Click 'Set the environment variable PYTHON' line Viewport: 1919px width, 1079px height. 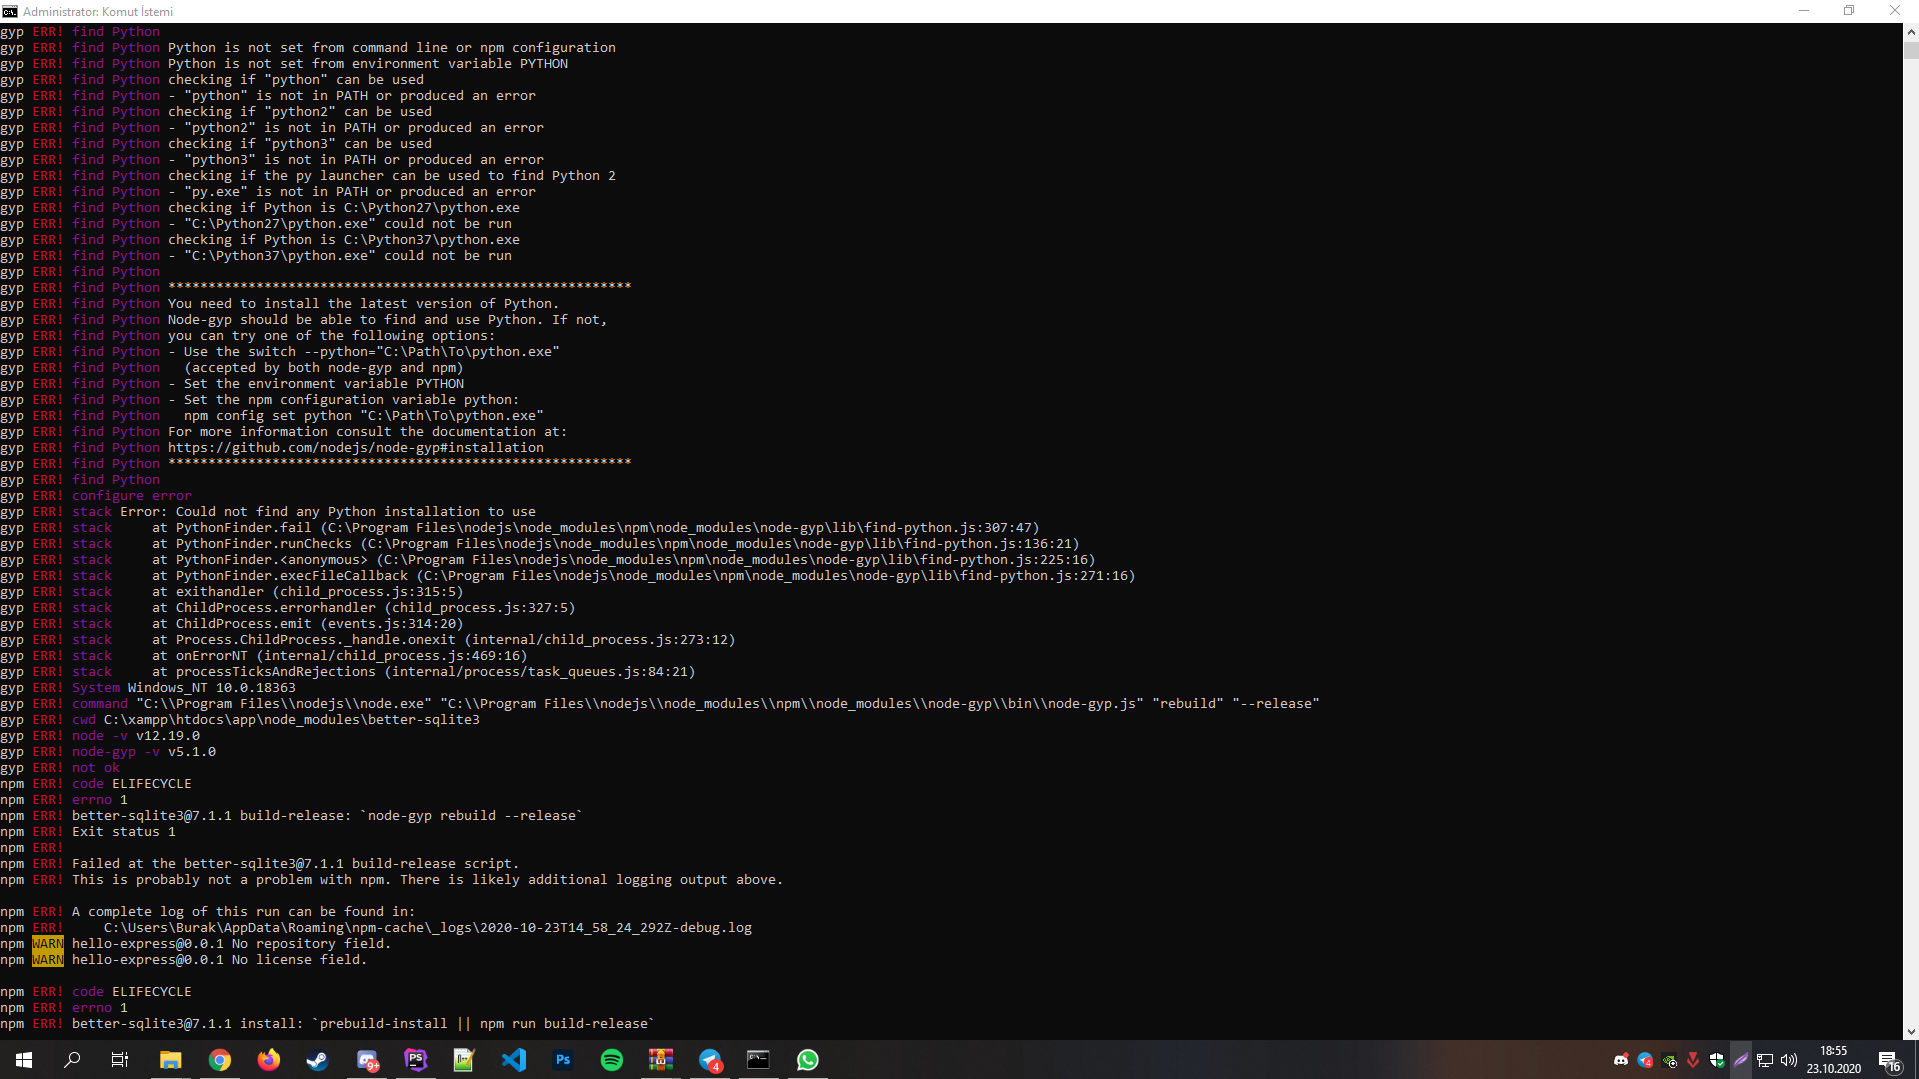[x=324, y=384]
